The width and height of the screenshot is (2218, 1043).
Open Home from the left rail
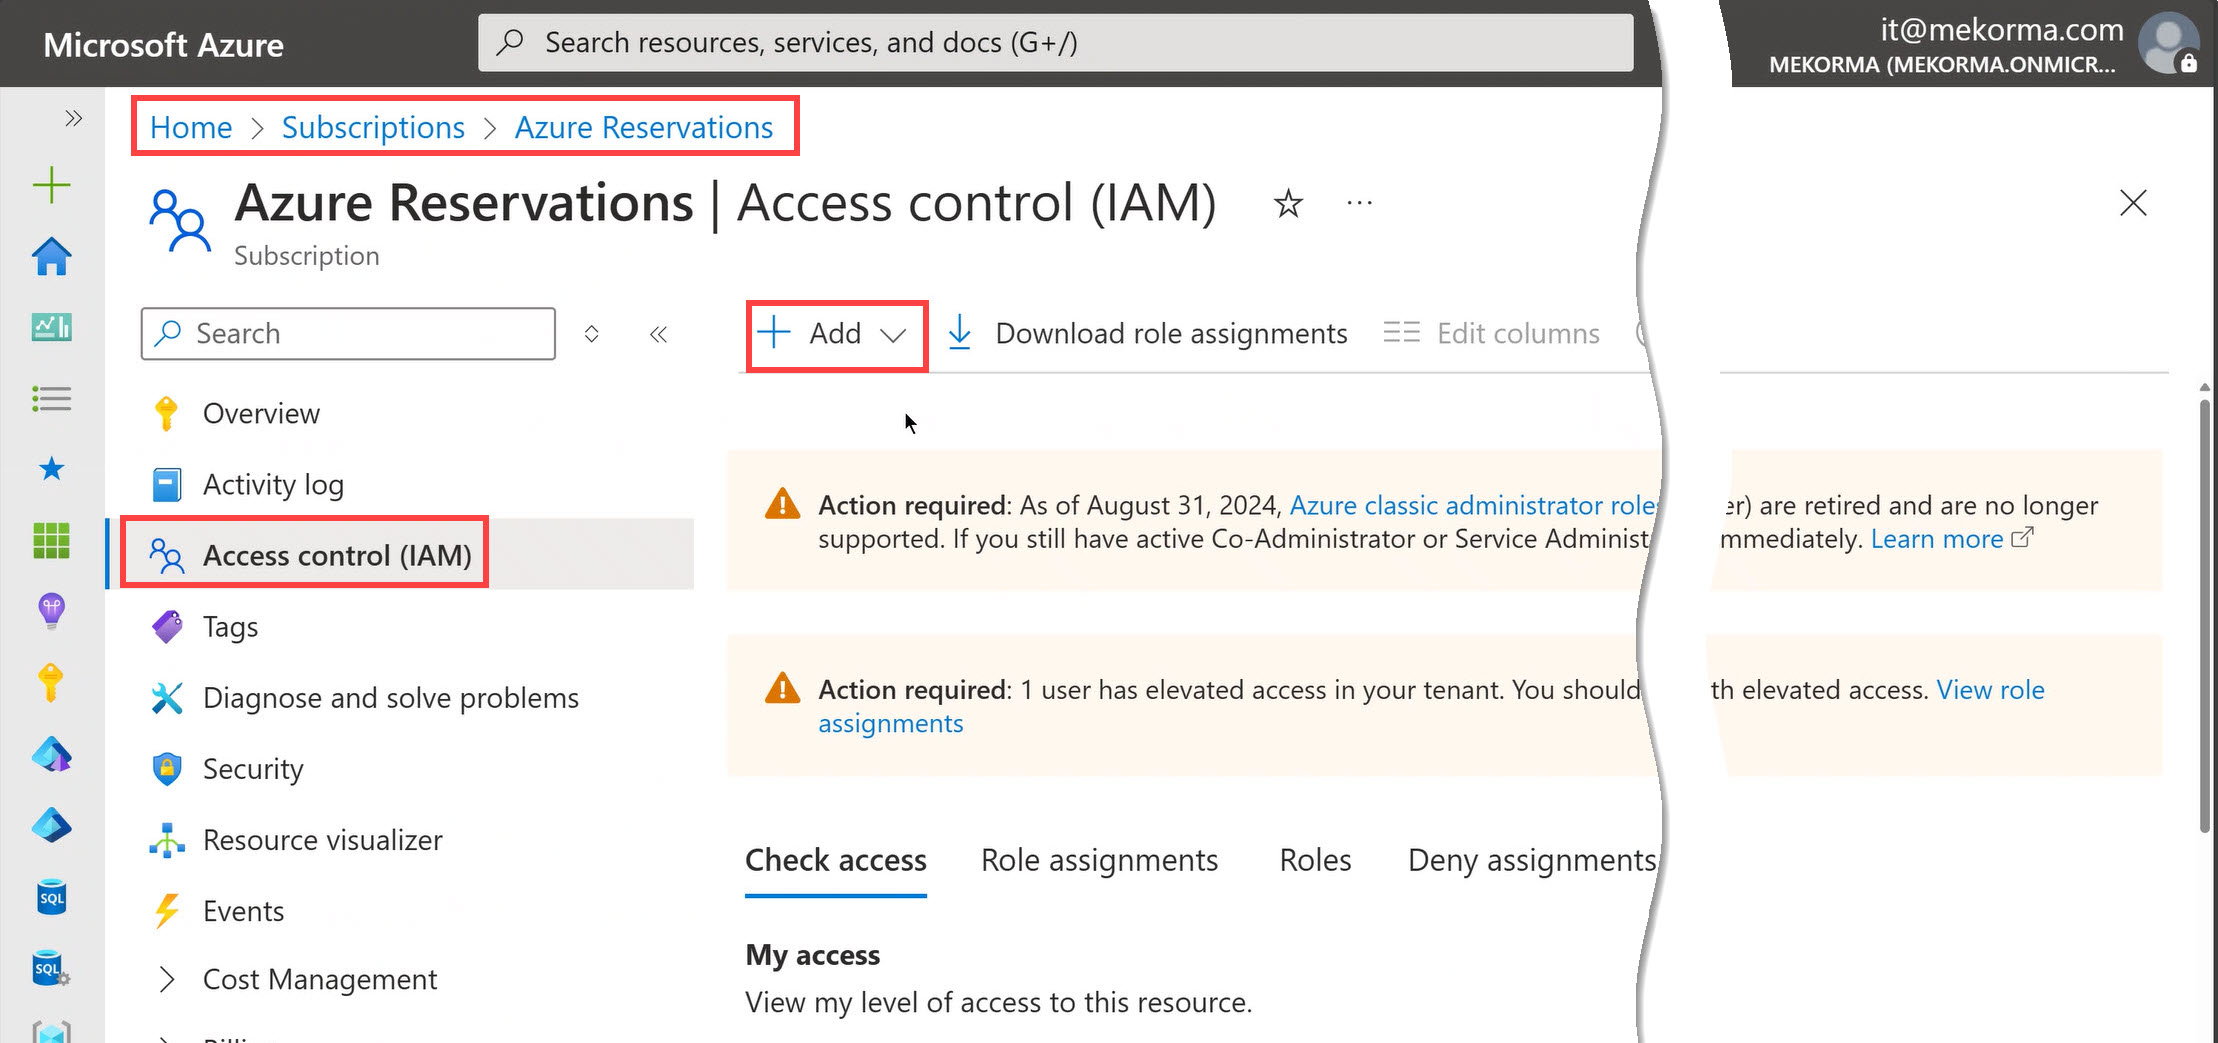[x=51, y=257]
